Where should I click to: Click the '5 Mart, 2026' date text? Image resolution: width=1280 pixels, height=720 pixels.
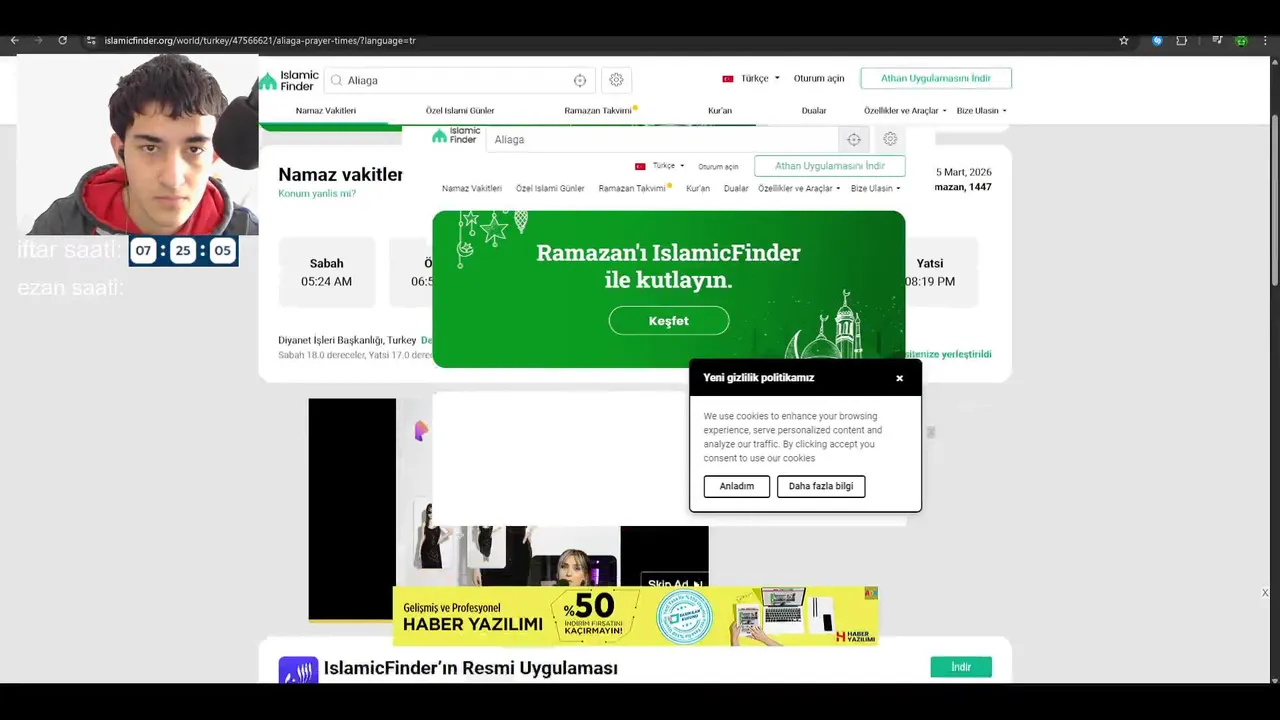coord(964,172)
